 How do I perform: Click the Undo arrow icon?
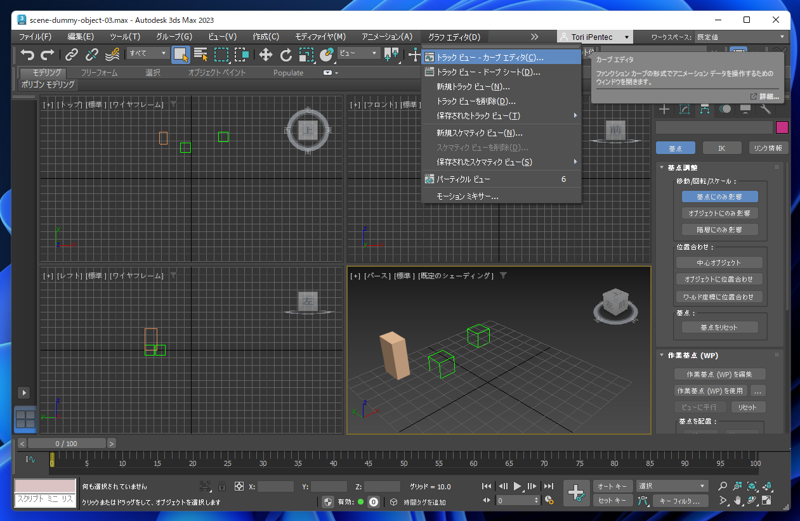27,54
